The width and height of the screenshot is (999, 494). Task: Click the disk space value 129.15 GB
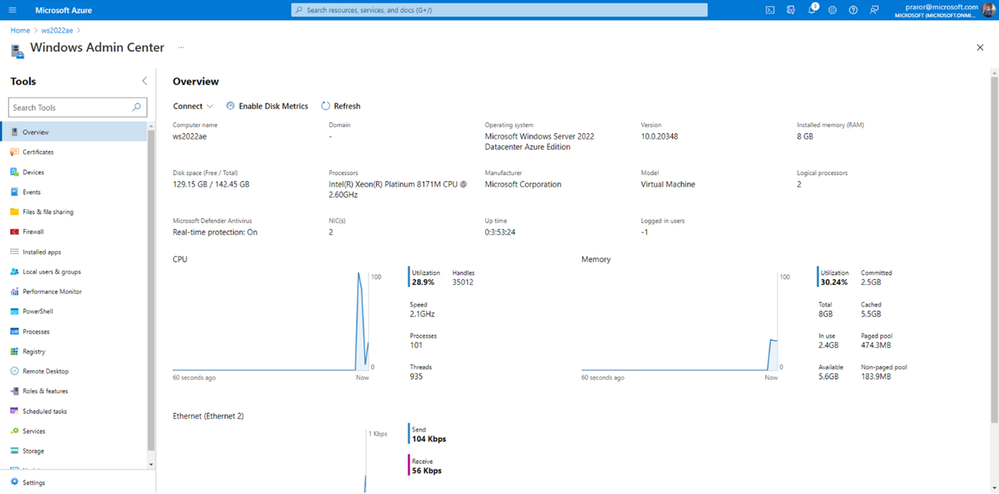(x=211, y=184)
